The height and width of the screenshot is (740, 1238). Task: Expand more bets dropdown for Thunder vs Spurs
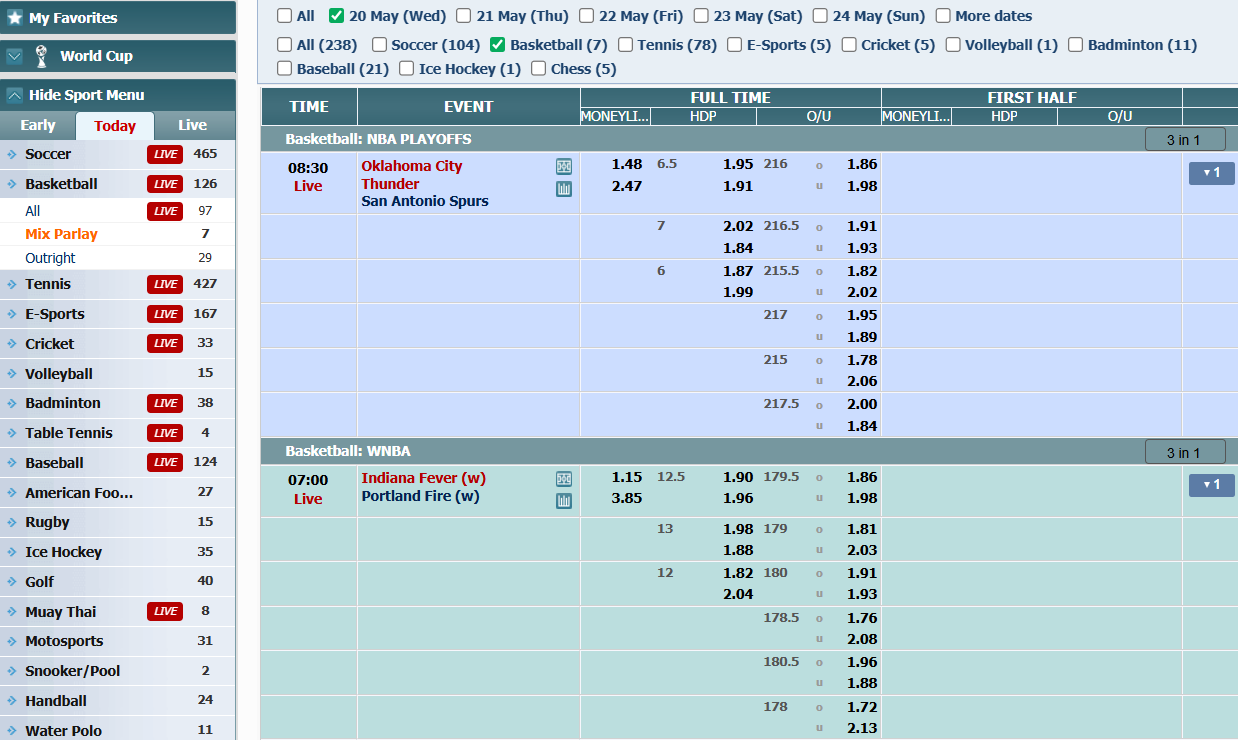[1211, 173]
